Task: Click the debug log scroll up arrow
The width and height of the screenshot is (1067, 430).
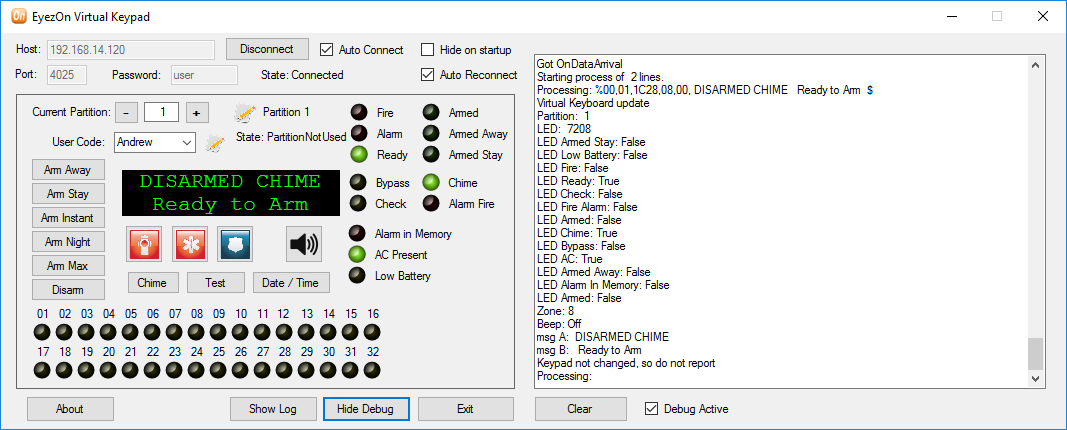Action: [x=1035, y=65]
